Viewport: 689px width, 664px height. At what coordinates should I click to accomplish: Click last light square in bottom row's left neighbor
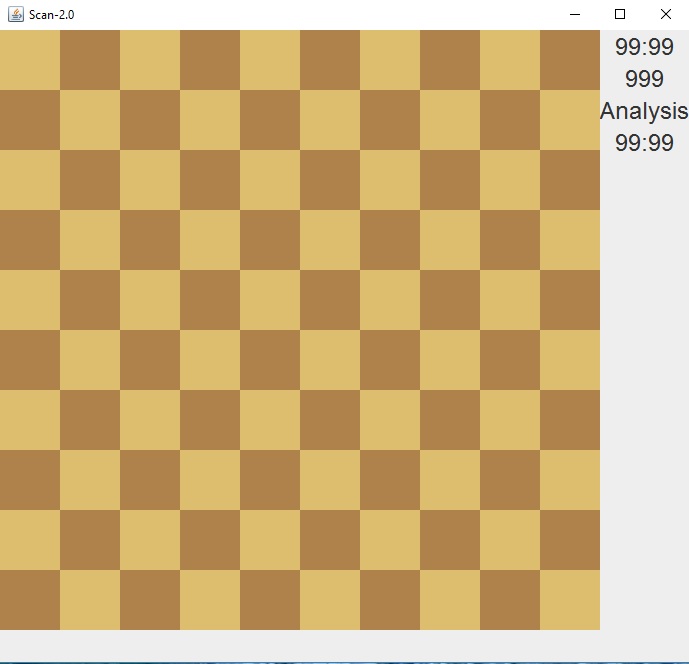(510, 600)
